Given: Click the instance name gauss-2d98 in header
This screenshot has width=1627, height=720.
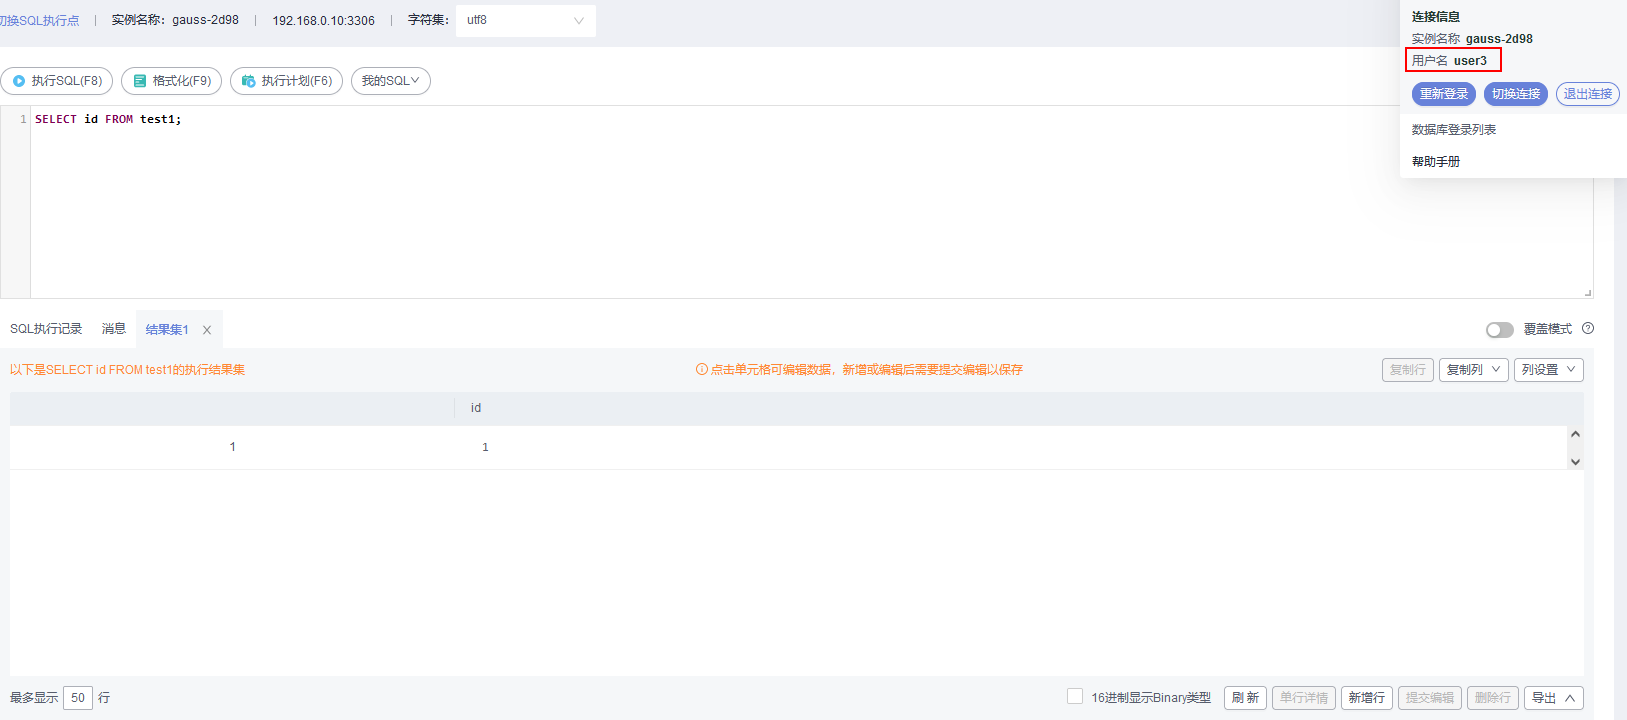Looking at the screenshot, I should 205,20.
